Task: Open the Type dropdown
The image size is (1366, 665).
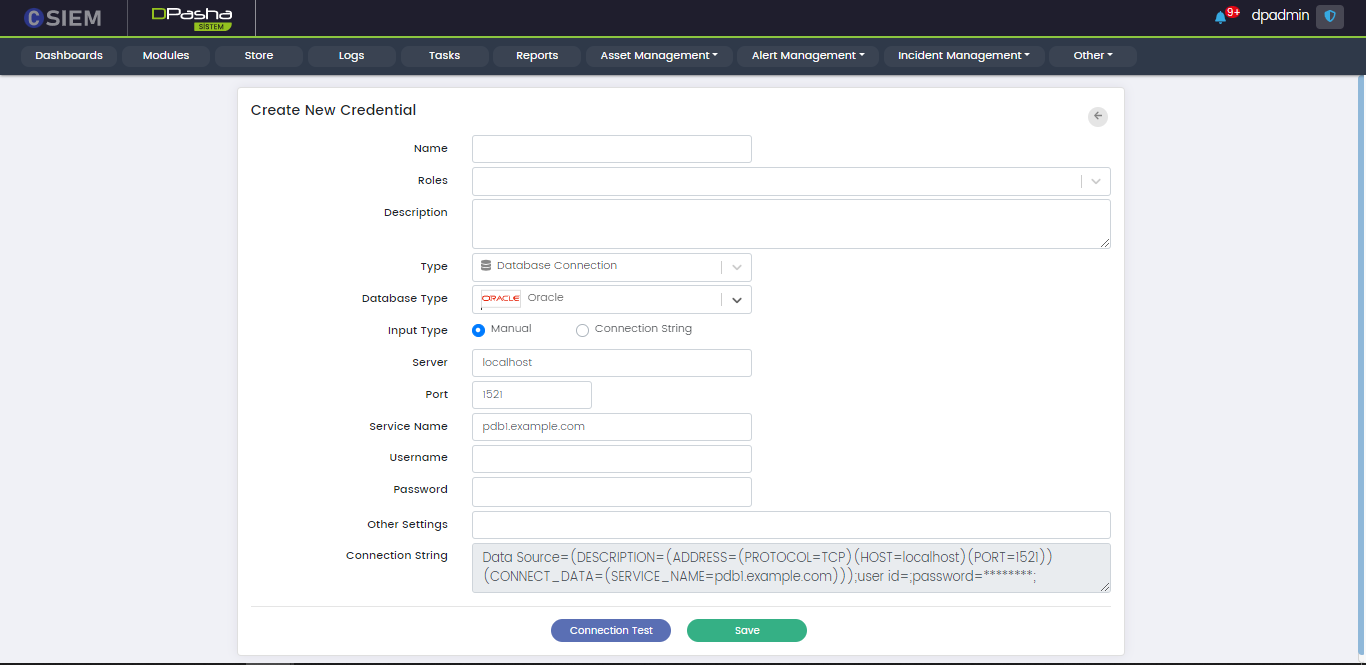Action: coord(611,267)
